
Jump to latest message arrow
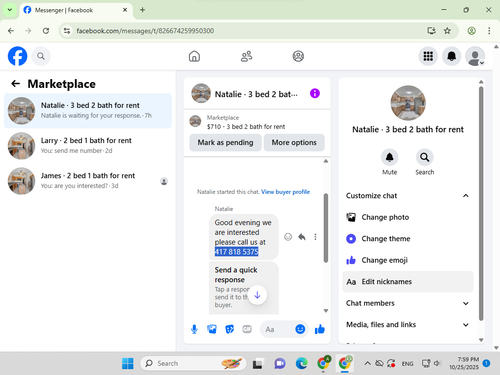pos(257,295)
